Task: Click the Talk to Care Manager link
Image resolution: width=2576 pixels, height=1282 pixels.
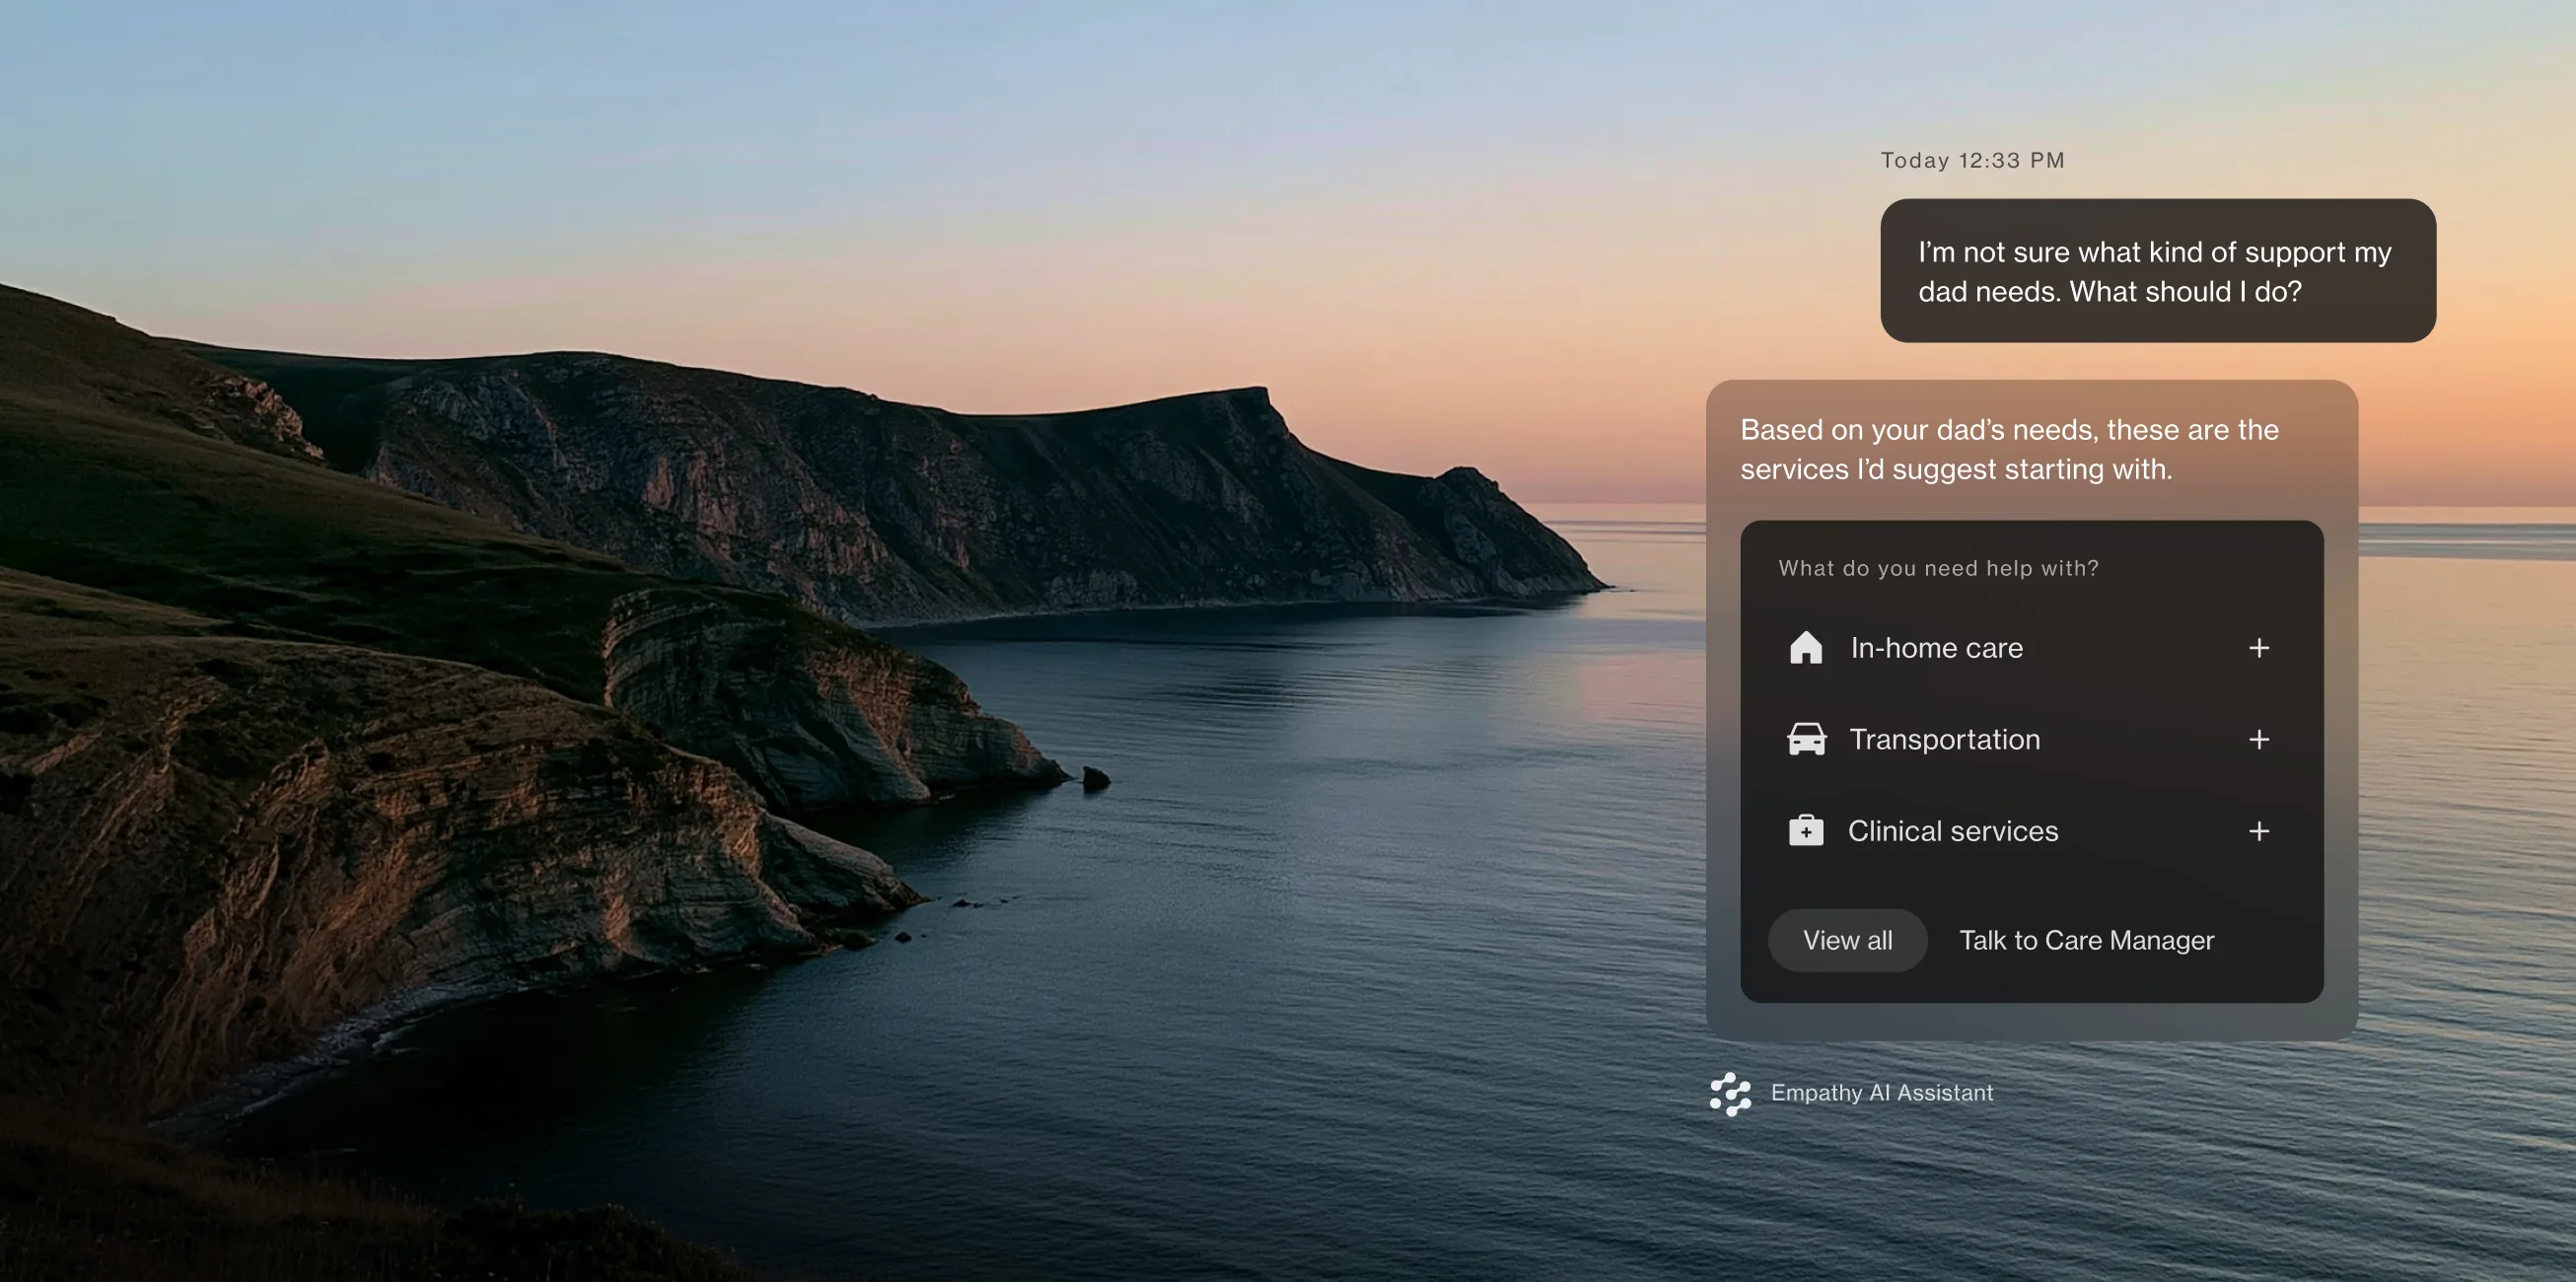Action: [x=2086, y=940]
